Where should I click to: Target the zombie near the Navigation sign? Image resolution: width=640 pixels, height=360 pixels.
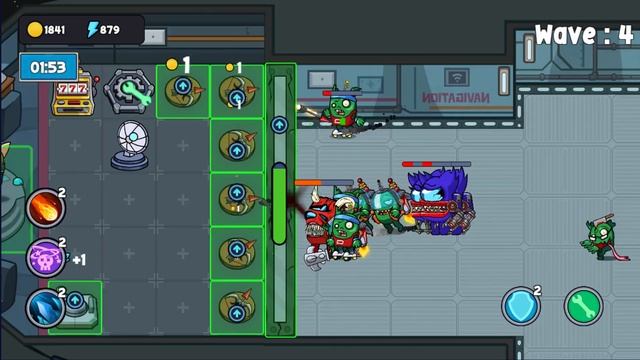(342, 113)
